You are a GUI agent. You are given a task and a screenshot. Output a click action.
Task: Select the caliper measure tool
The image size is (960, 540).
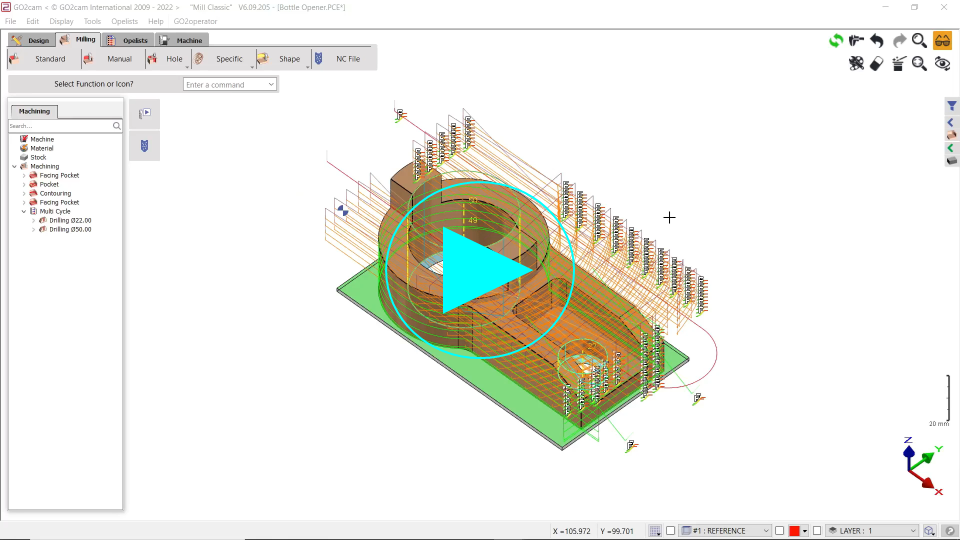pos(856,41)
